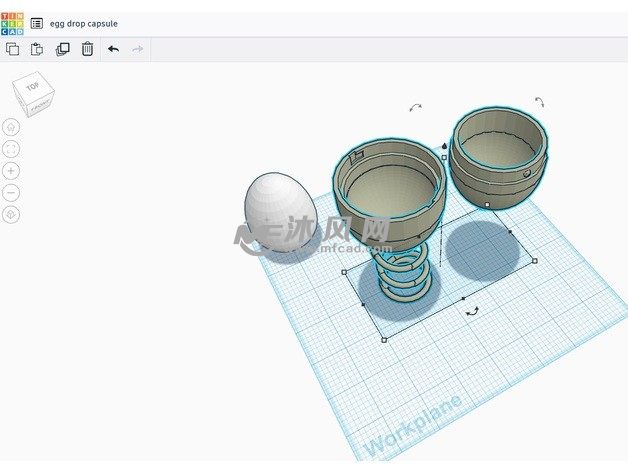Click the design name egg drop capsule
Viewport: 628px width, 472px height.
click(84, 23)
